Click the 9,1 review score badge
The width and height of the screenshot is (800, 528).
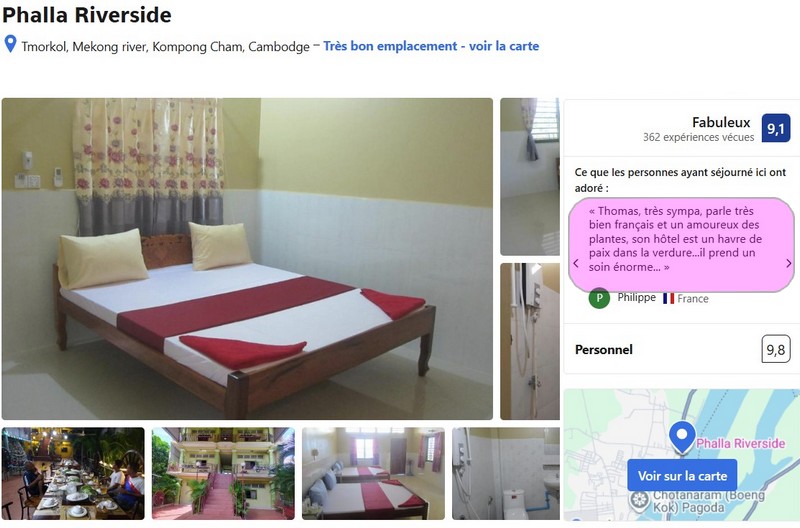776,128
